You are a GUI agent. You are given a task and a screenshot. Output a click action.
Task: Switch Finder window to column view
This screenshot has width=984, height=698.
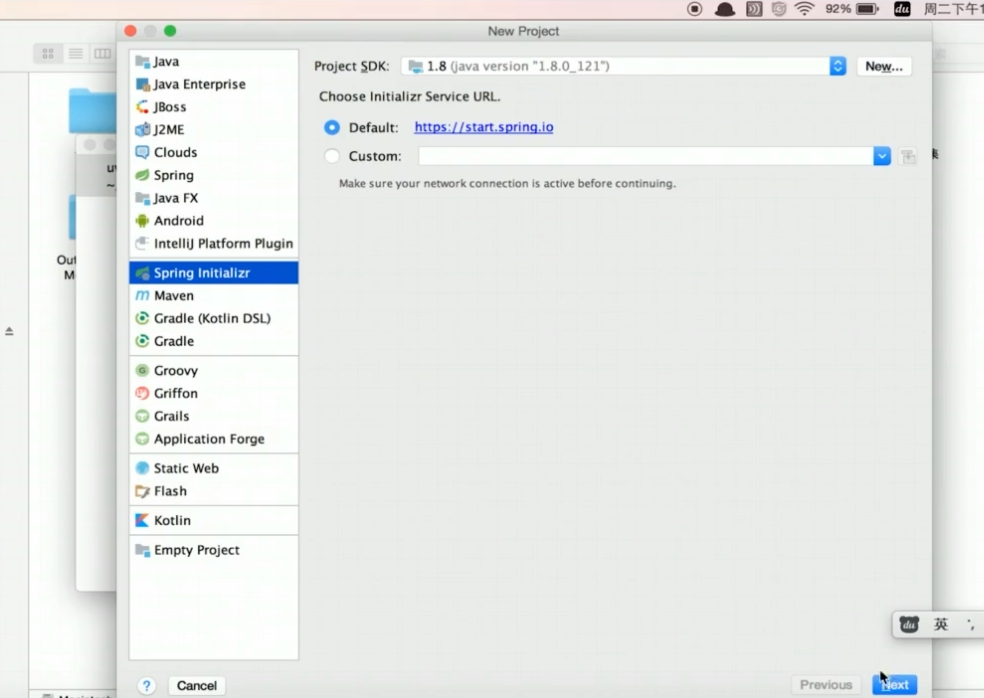102,53
